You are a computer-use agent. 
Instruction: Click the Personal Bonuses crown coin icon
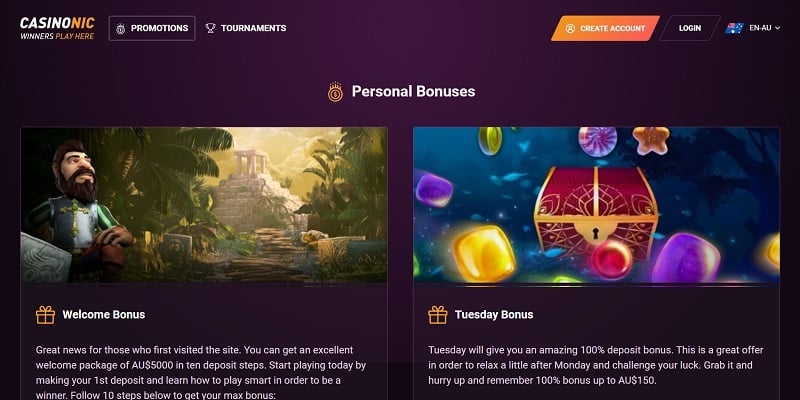coord(335,92)
